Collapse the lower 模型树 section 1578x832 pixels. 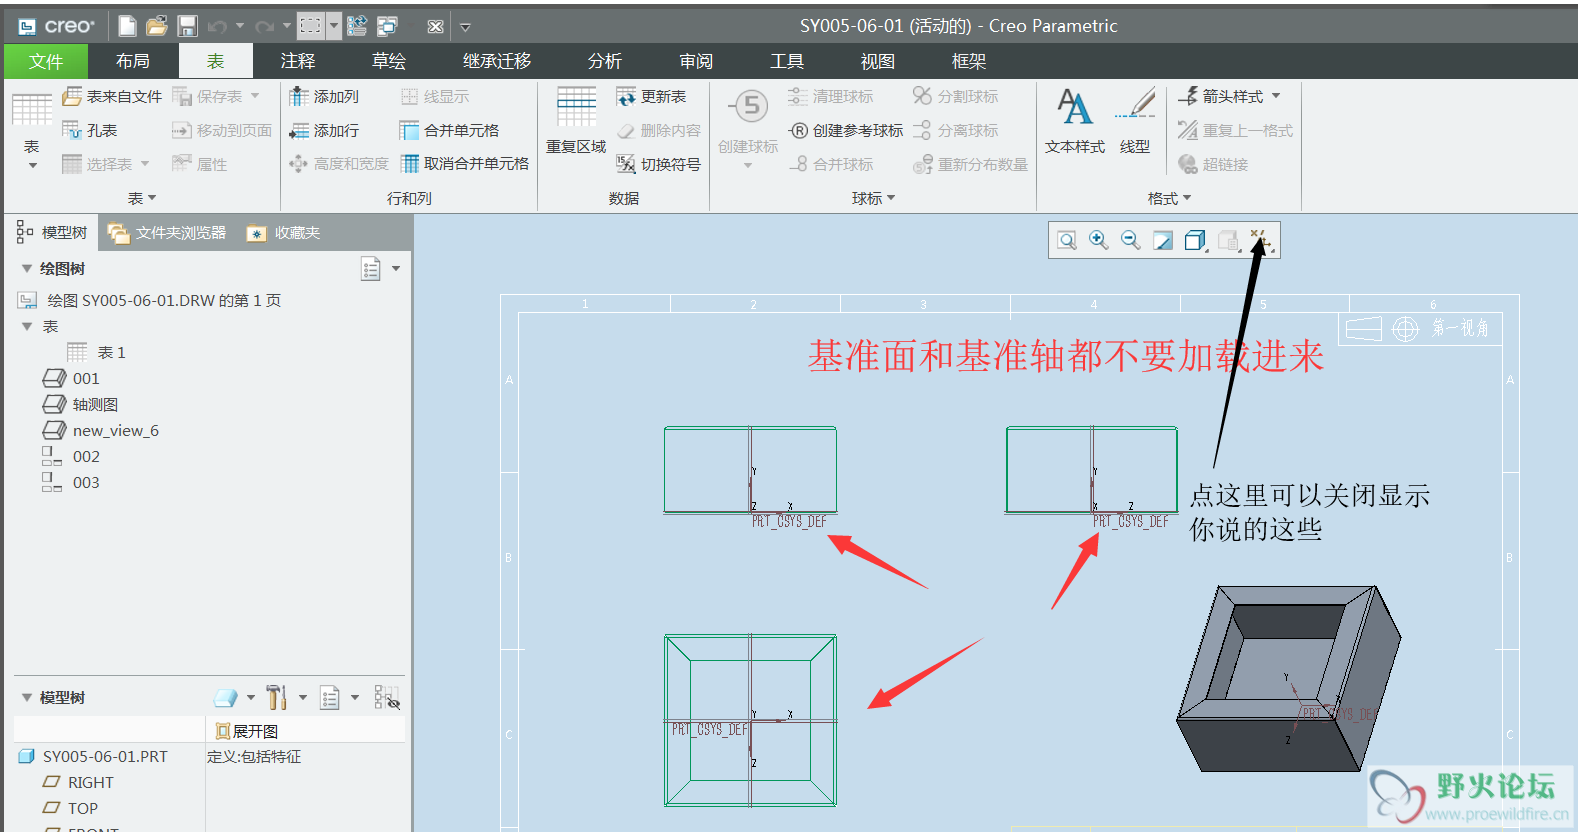pyautogui.click(x=27, y=697)
